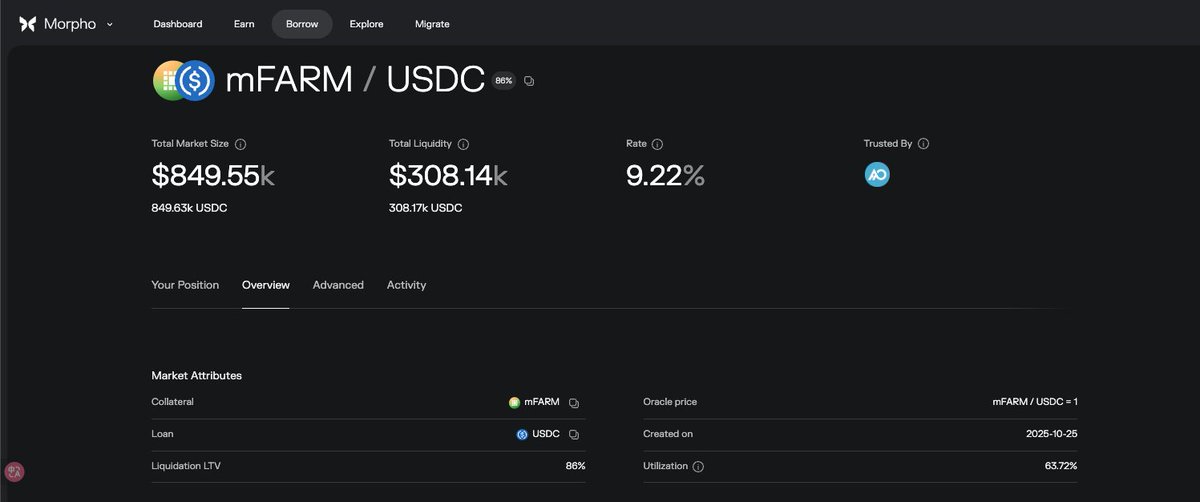Click the $849.55k market size value
The width and height of the screenshot is (1200, 502).
coord(213,176)
